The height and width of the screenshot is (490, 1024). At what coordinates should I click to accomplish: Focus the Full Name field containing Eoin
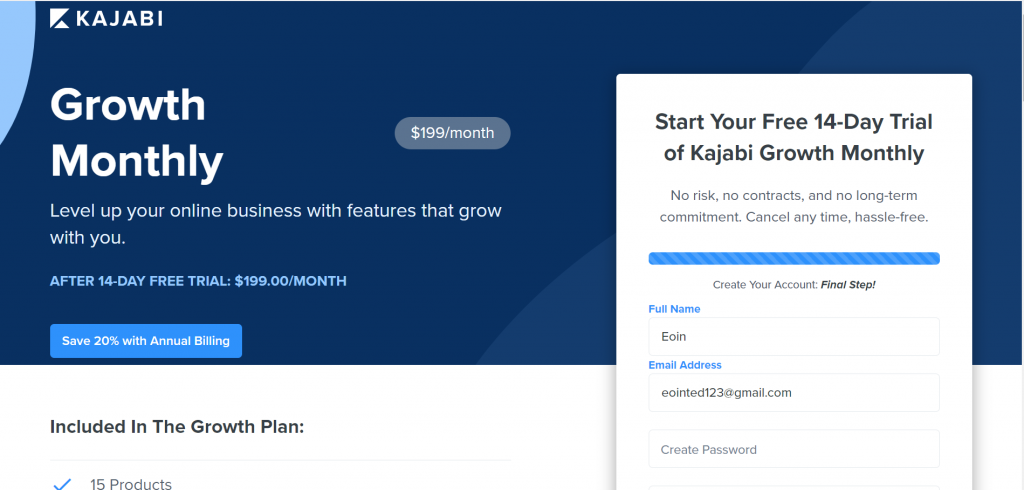794,337
